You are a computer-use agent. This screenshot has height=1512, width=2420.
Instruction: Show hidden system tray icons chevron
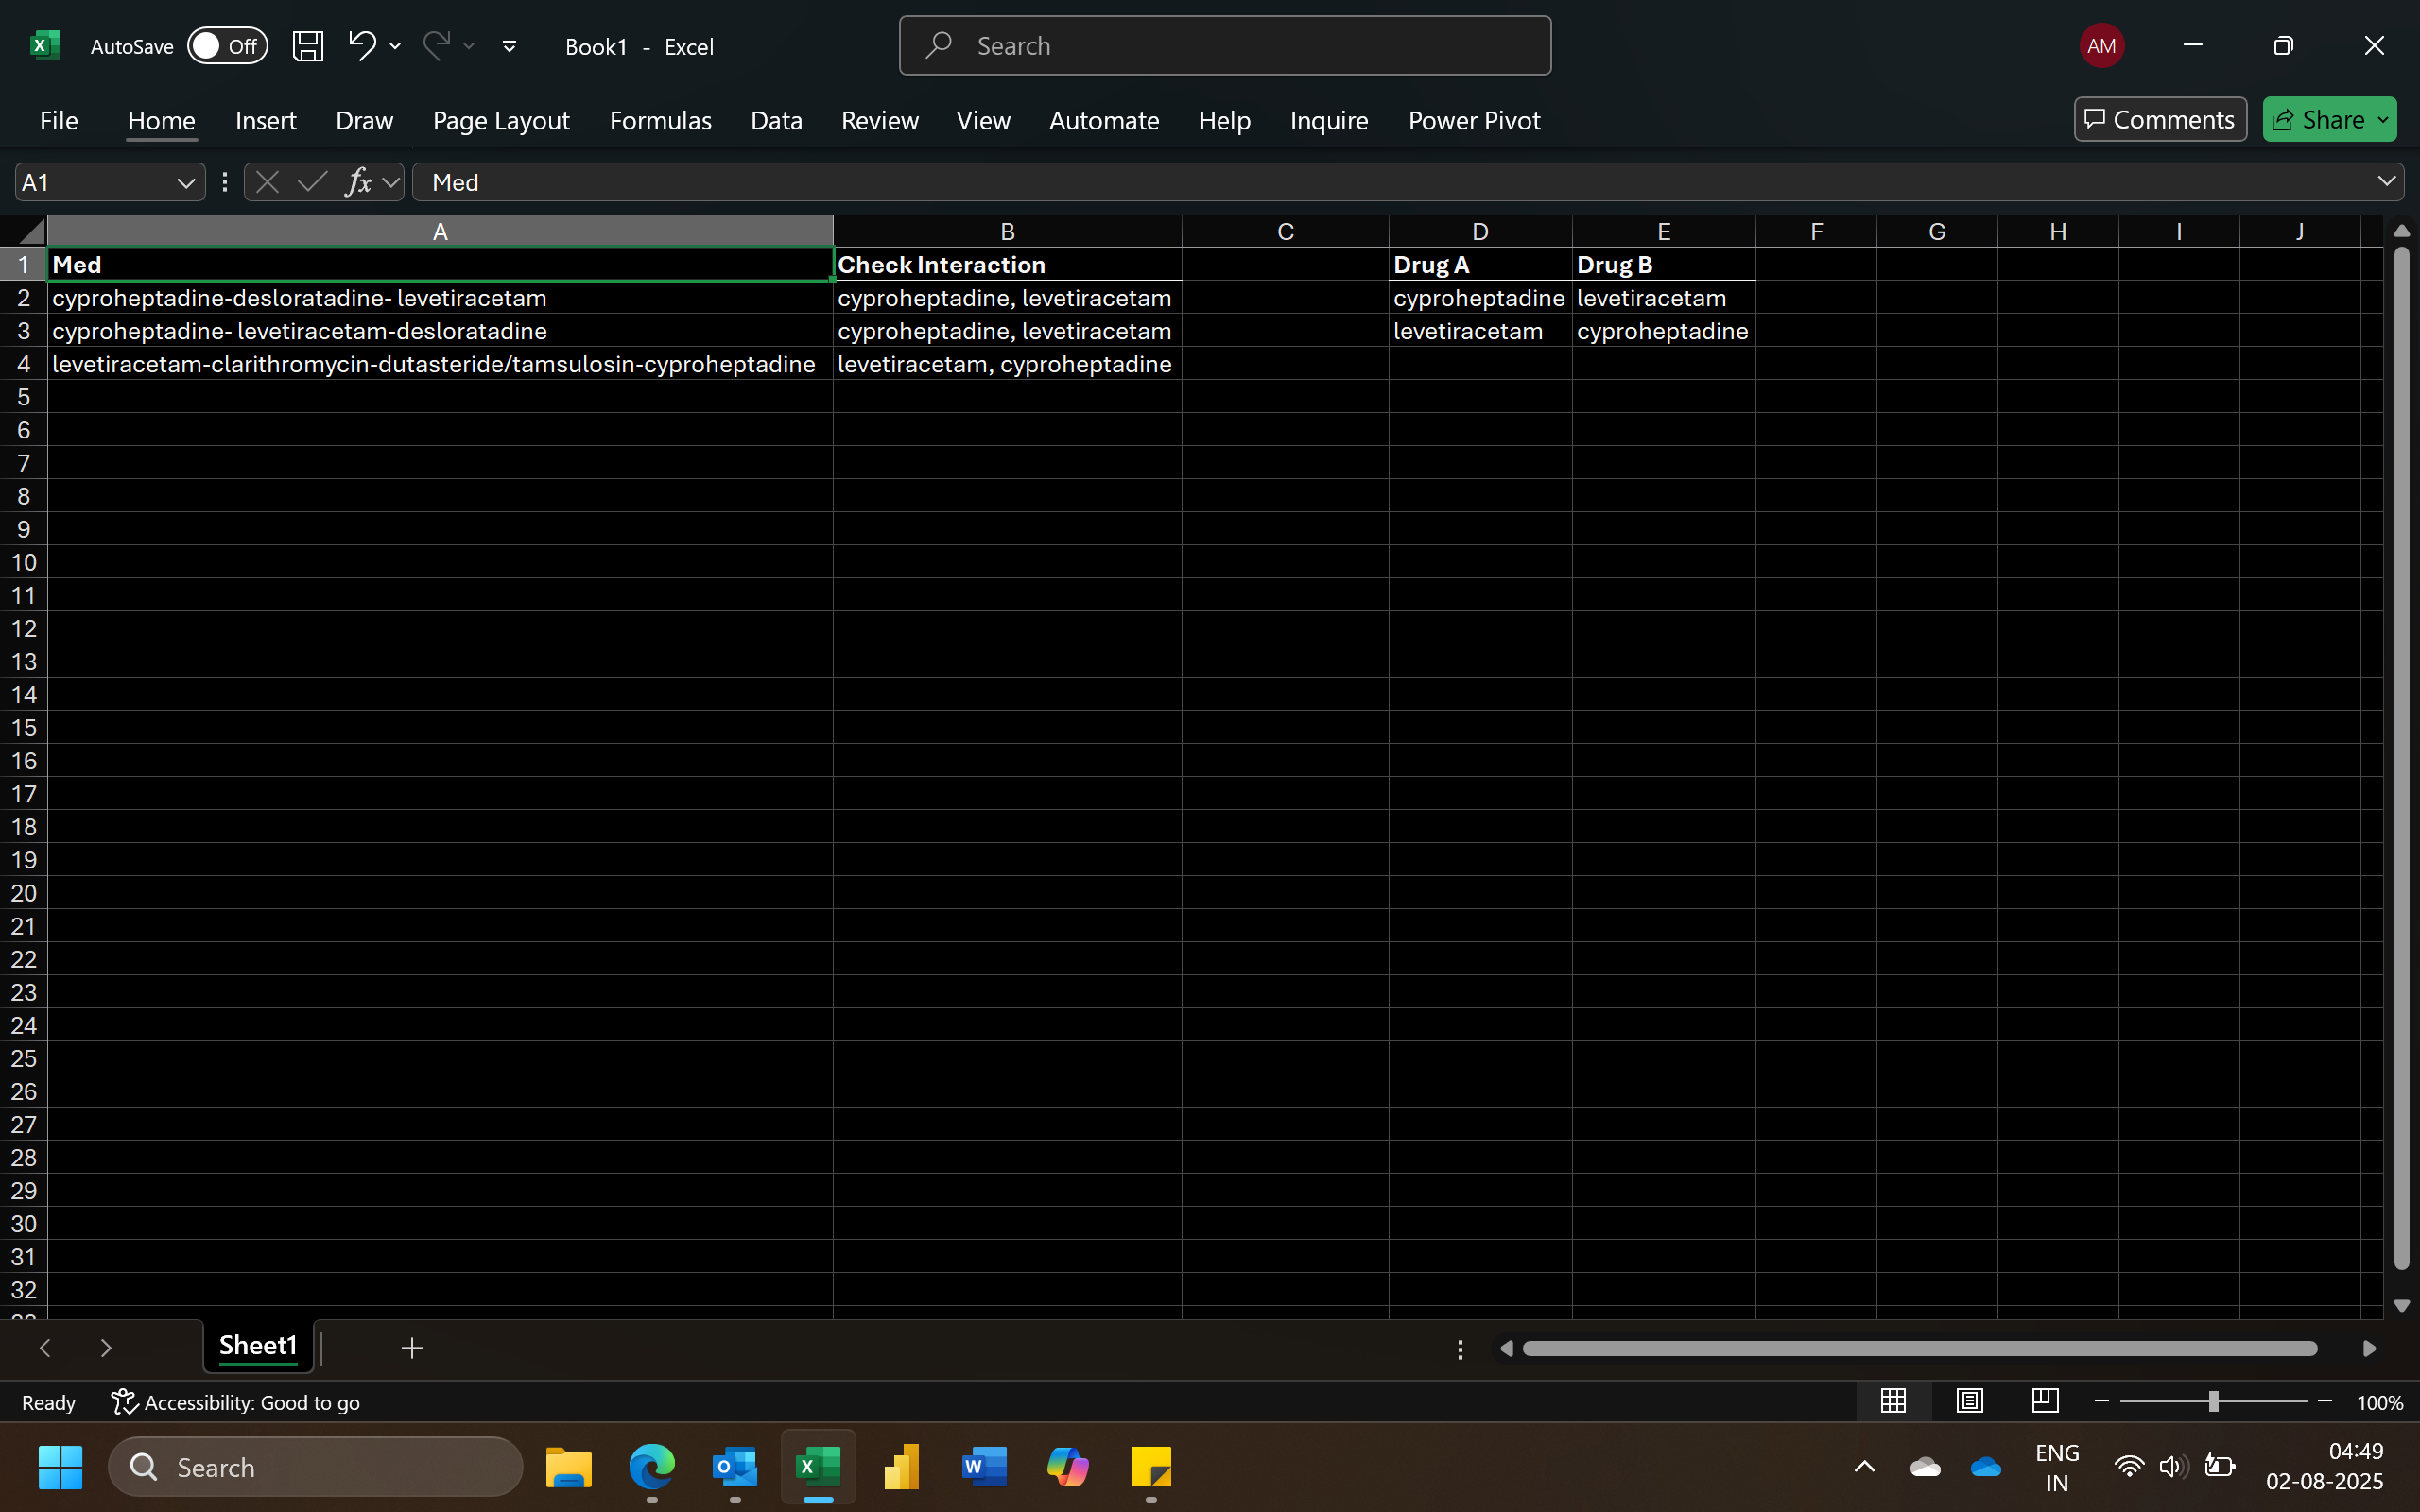pos(1864,1467)
